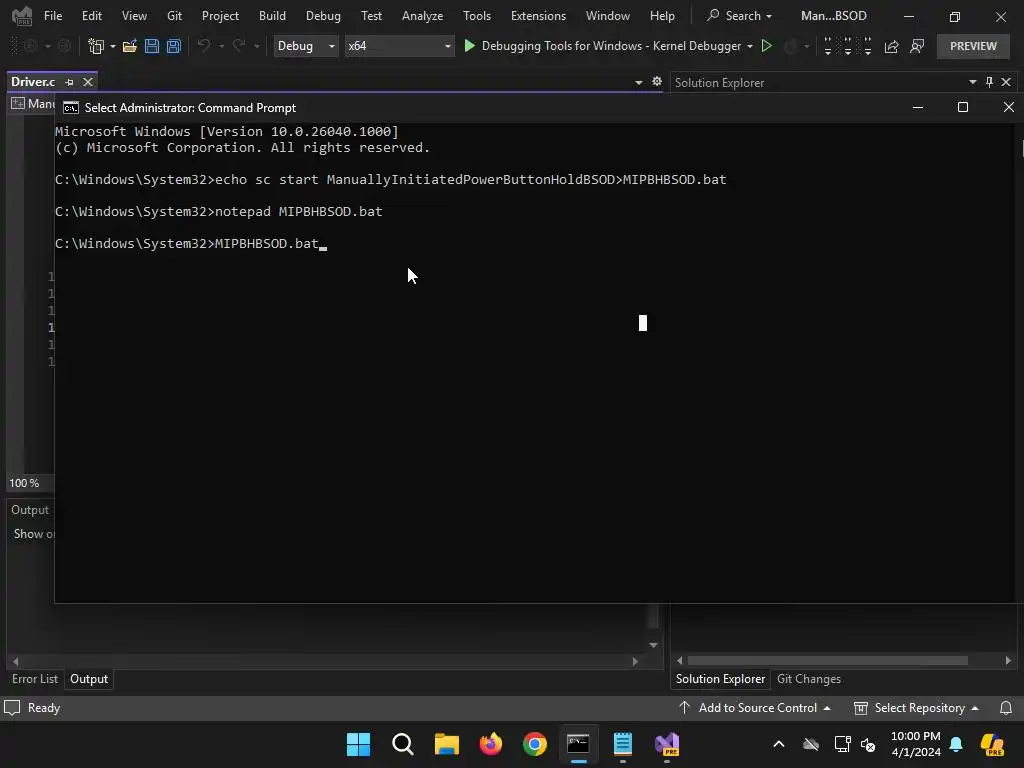The height and width of the screenshot is (768, 1024).
Task: Launch Firefox from taskbar
Action: tap(490, 744)
